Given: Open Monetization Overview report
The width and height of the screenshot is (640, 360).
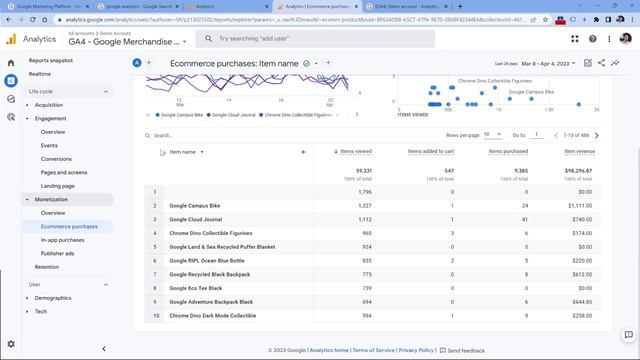Looking at the screenshot, I should (x=53, y=213).
